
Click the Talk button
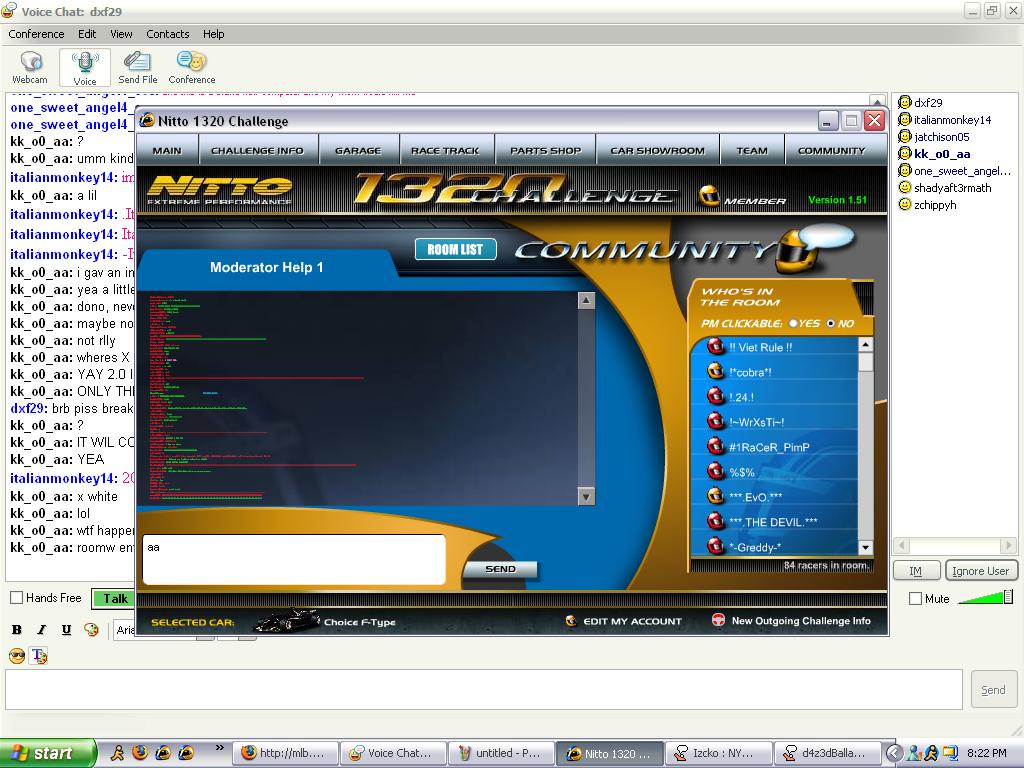[114, 598]
